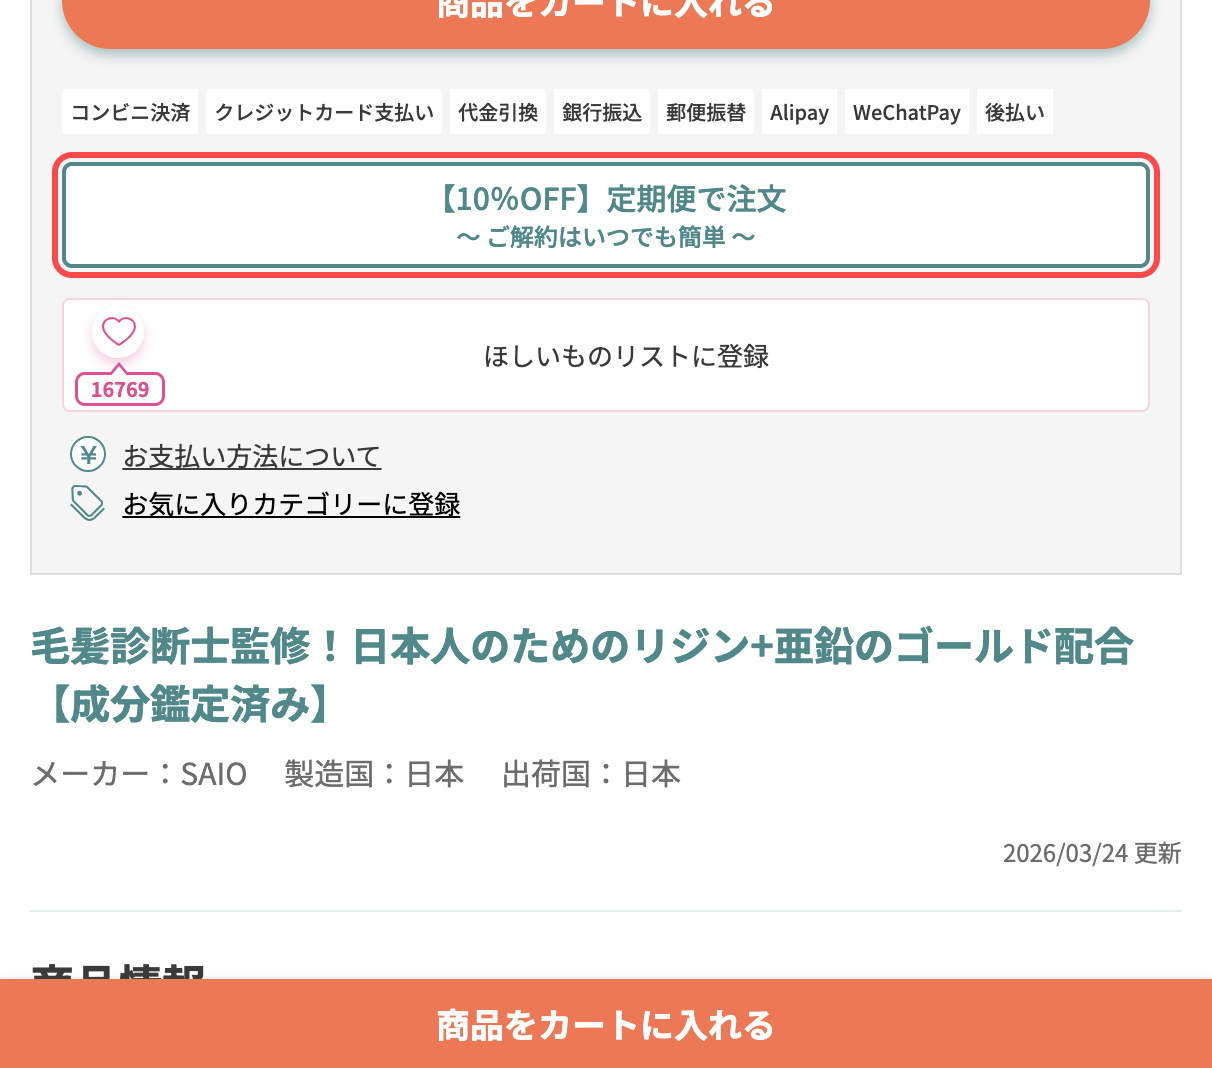Viewport: 1212px width, 1068px height.
Task: Open お気に入りカテゴリーに登録 link
Action: (292, 504)
